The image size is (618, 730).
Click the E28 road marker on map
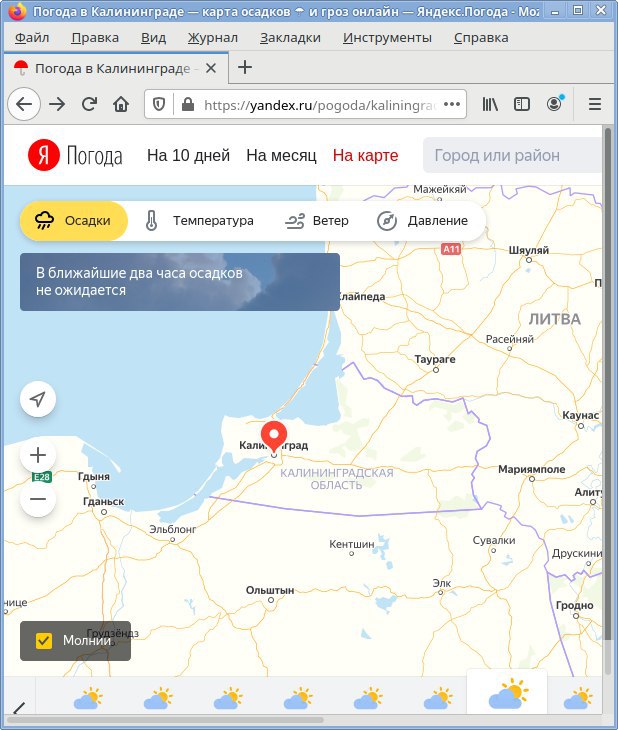[41, 477]
